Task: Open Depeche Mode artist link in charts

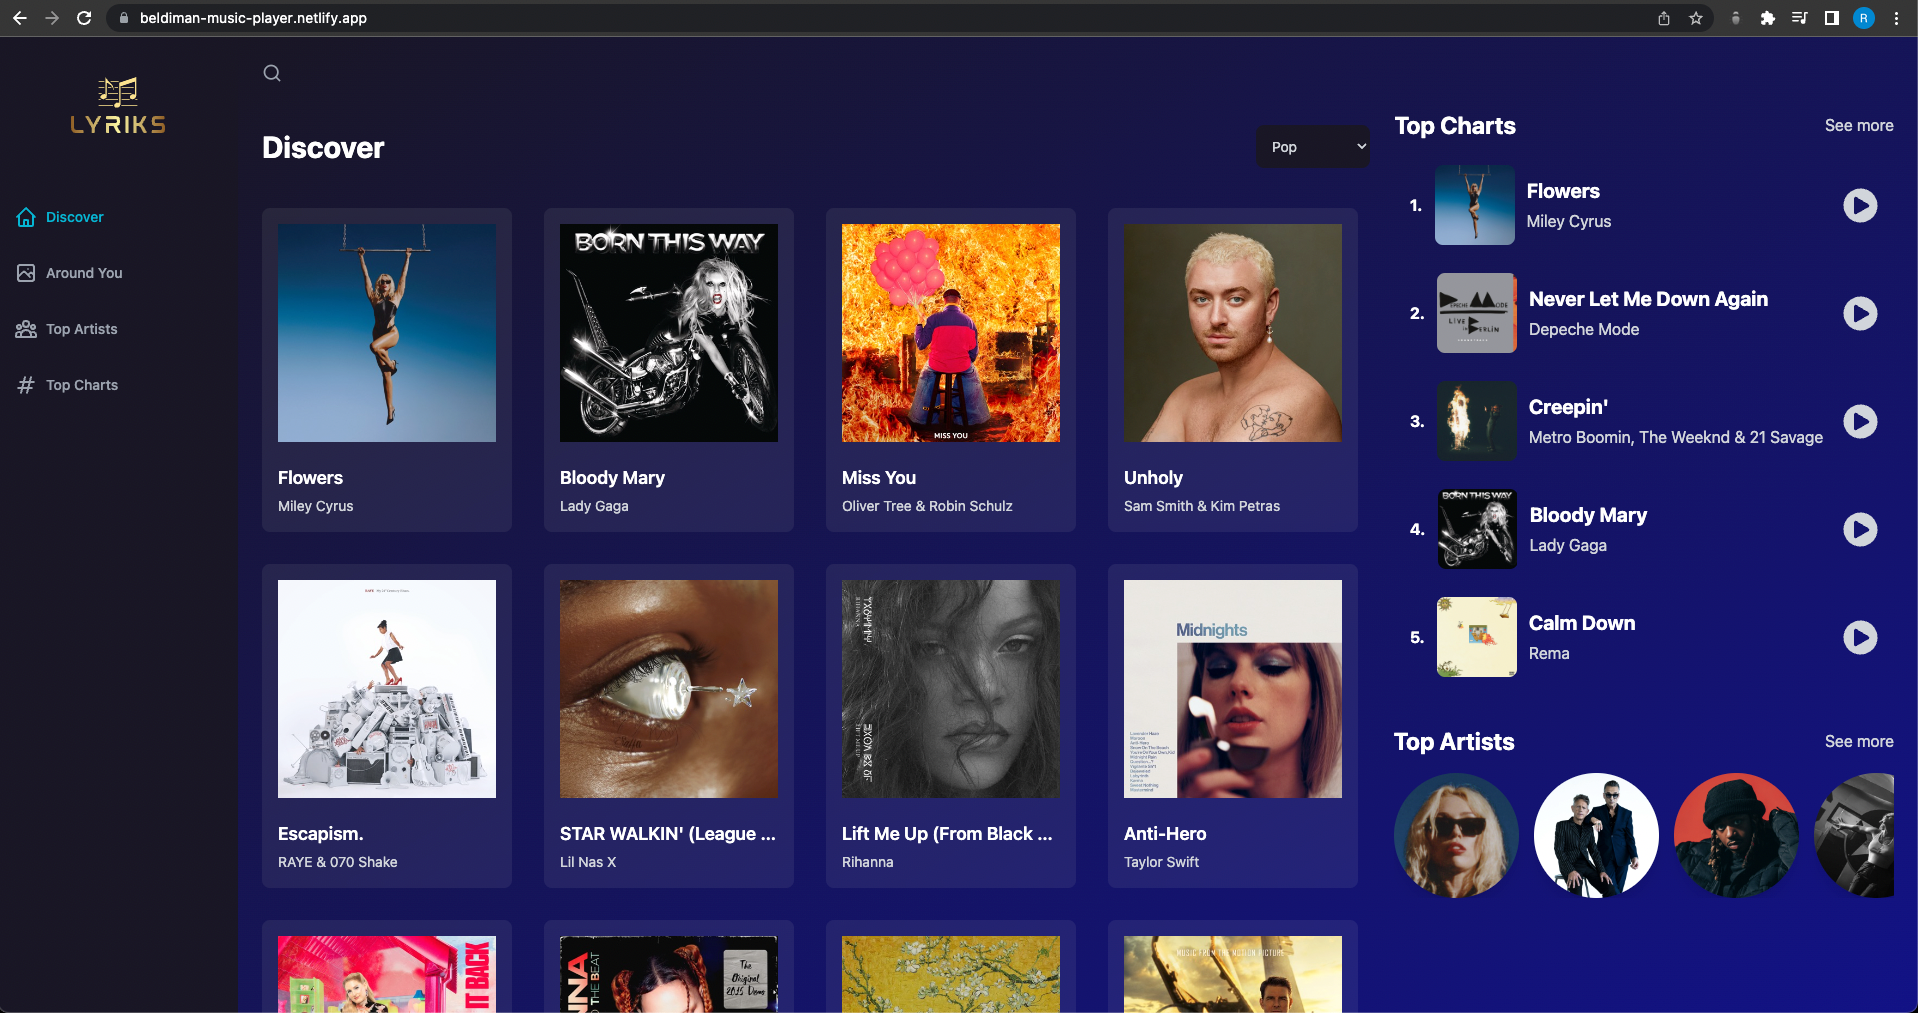Action: click(1584, 329)
